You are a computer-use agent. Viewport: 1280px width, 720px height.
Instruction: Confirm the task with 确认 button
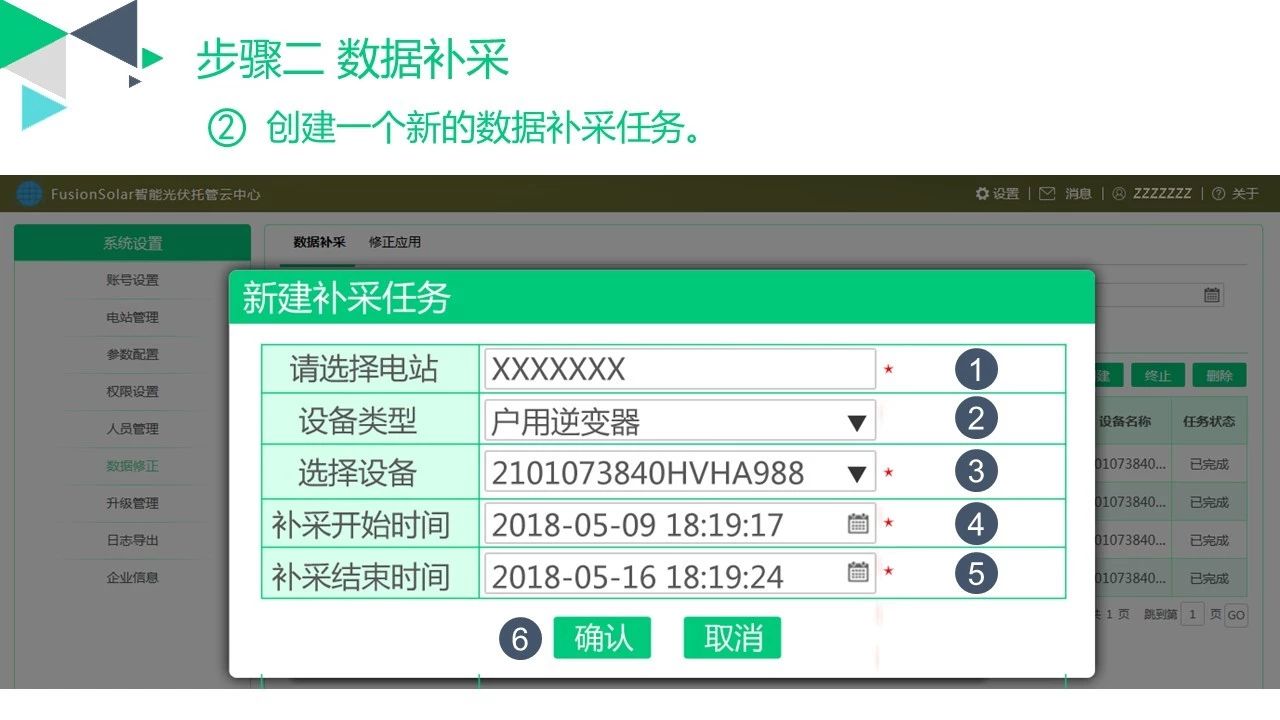(603, 638)
